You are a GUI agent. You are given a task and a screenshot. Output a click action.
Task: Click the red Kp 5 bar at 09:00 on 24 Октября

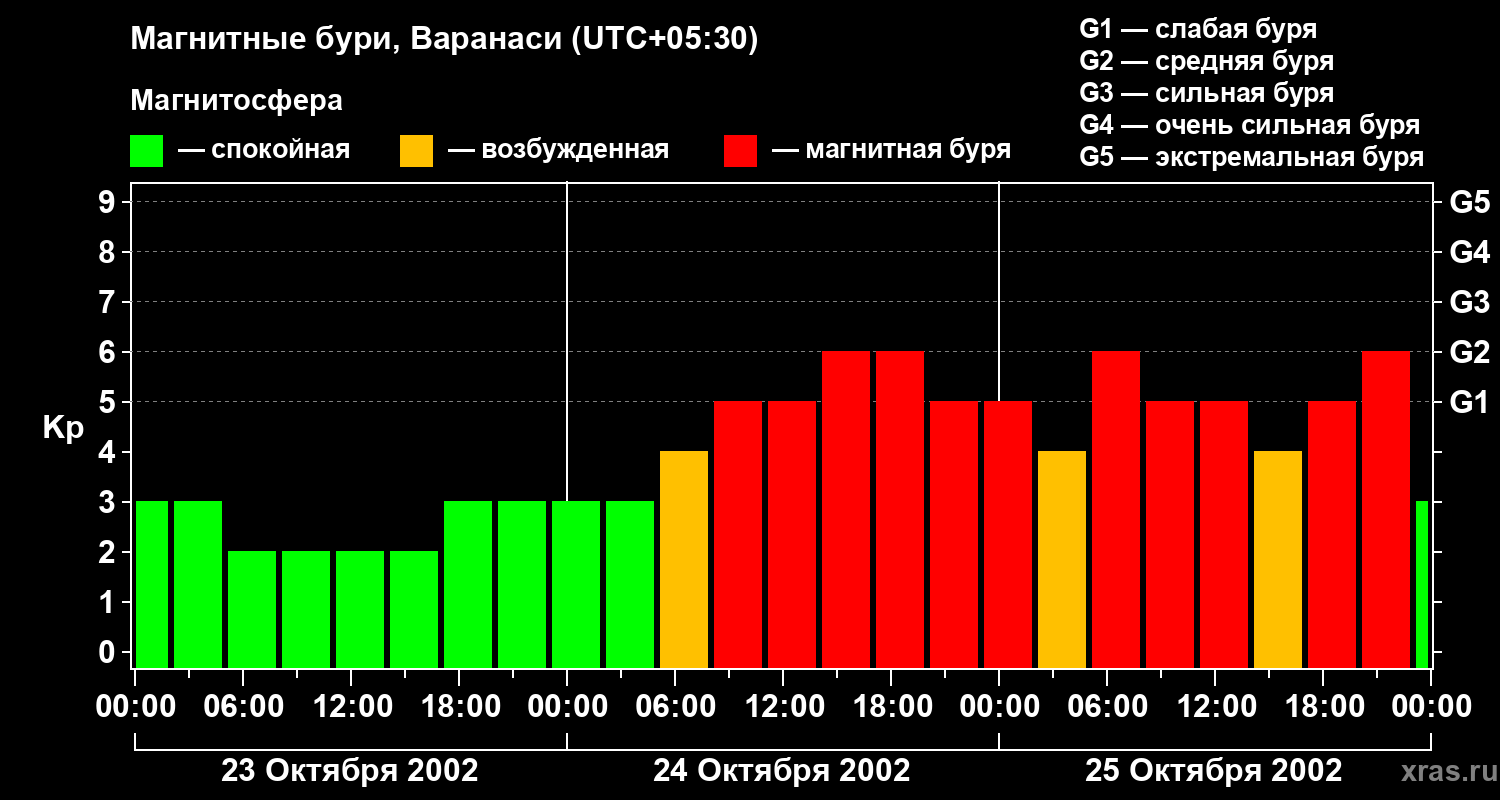pos(738,534)
